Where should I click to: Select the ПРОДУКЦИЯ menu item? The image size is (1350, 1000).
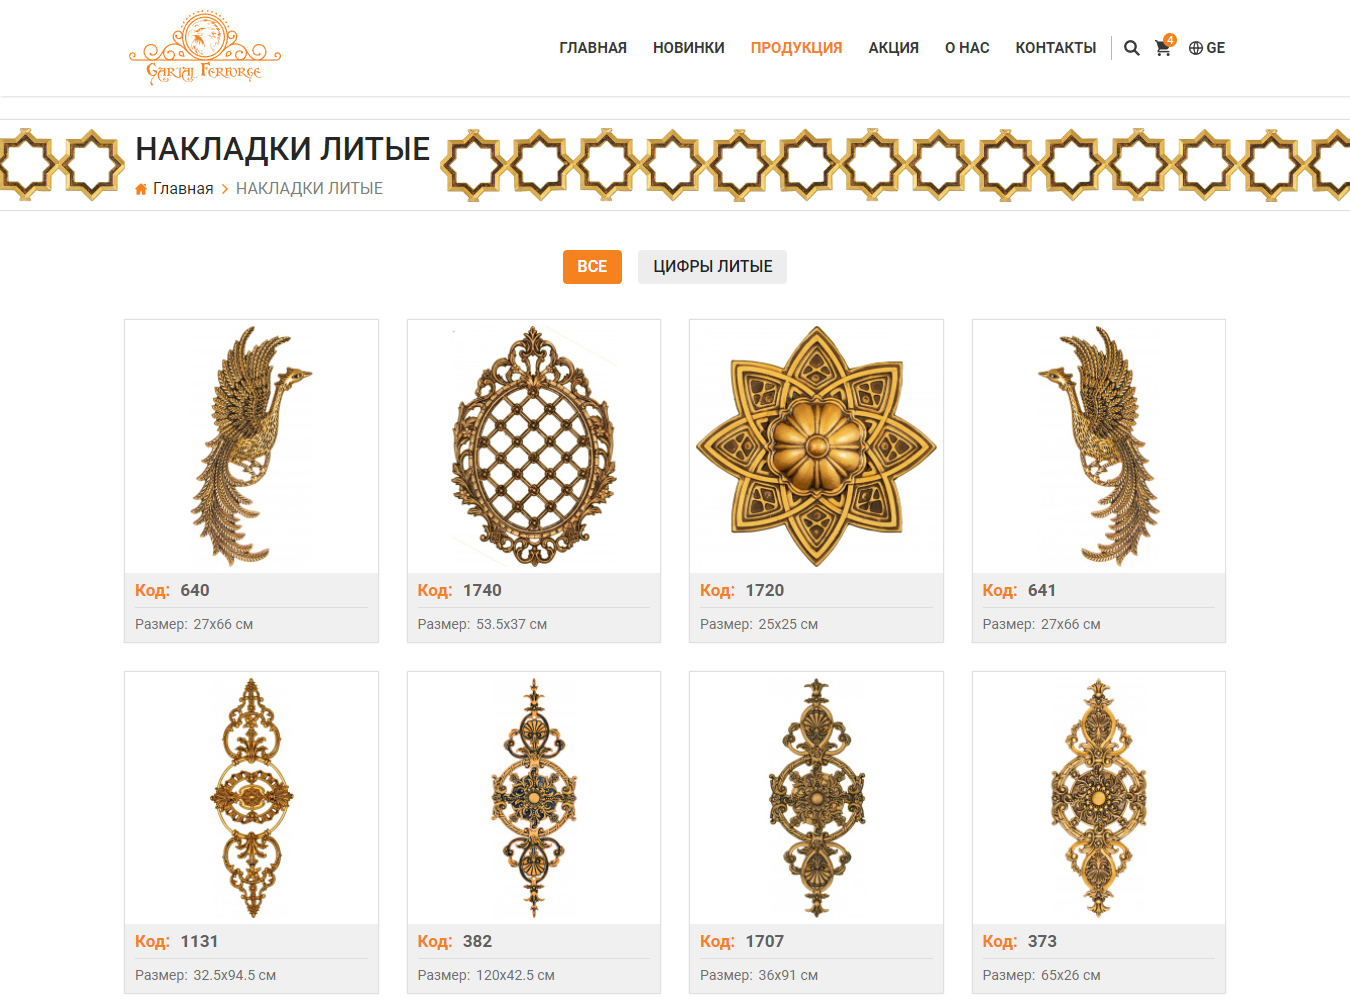coord(796,48)
